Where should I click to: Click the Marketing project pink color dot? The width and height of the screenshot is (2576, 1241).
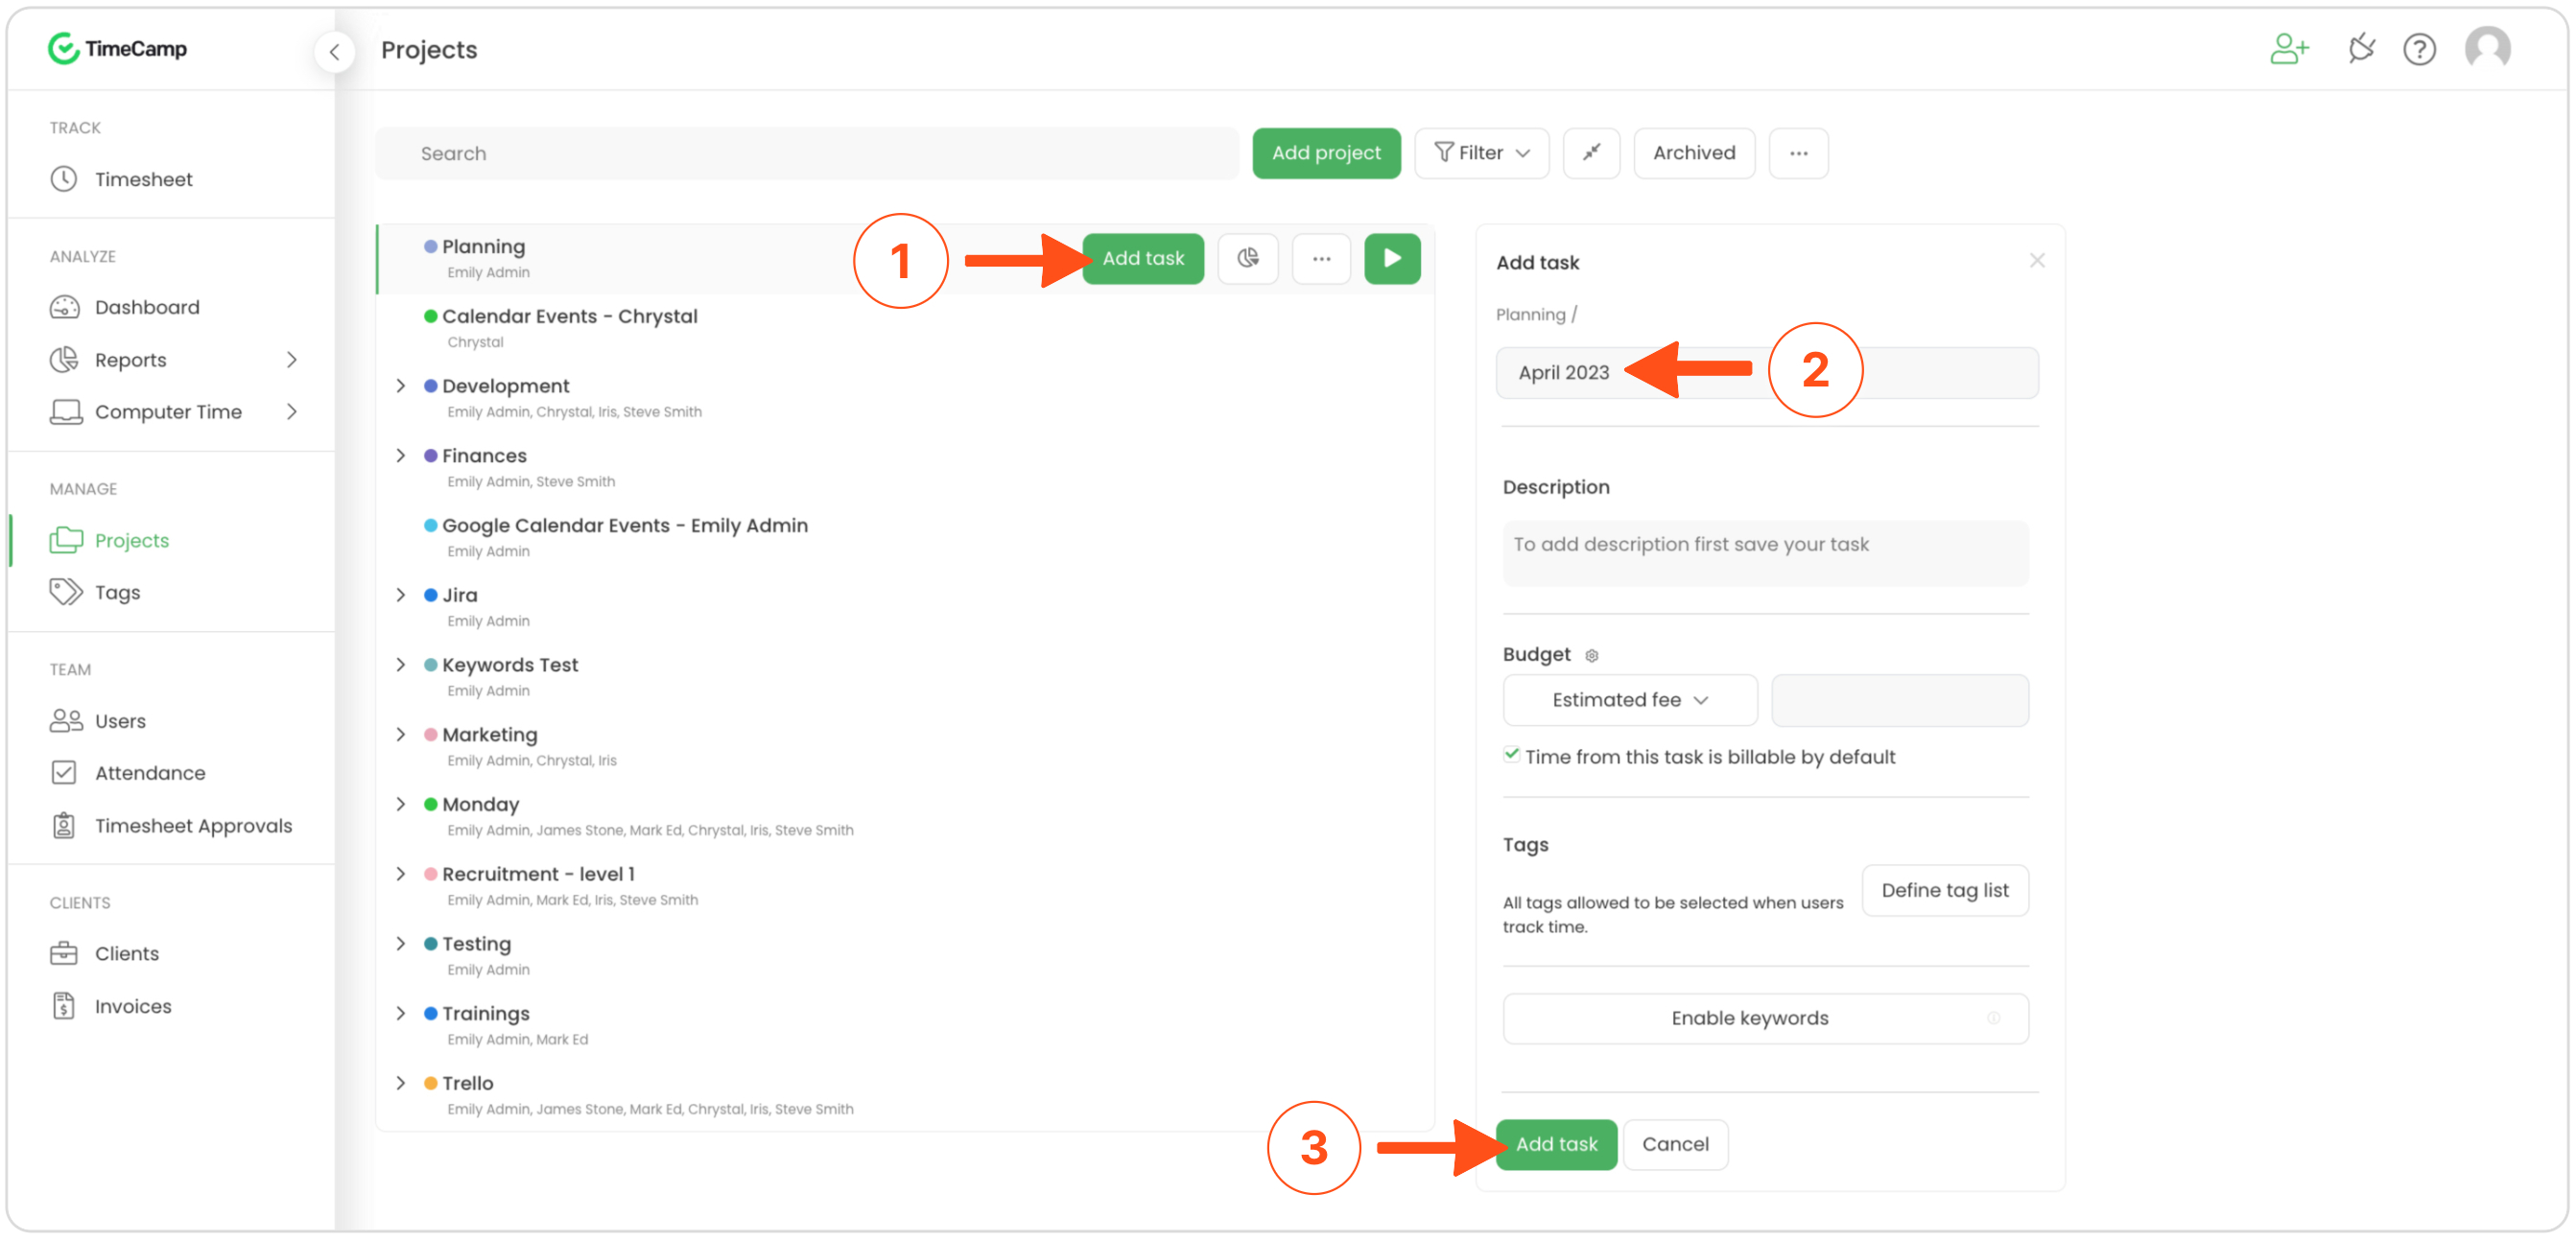pos(430,735)
